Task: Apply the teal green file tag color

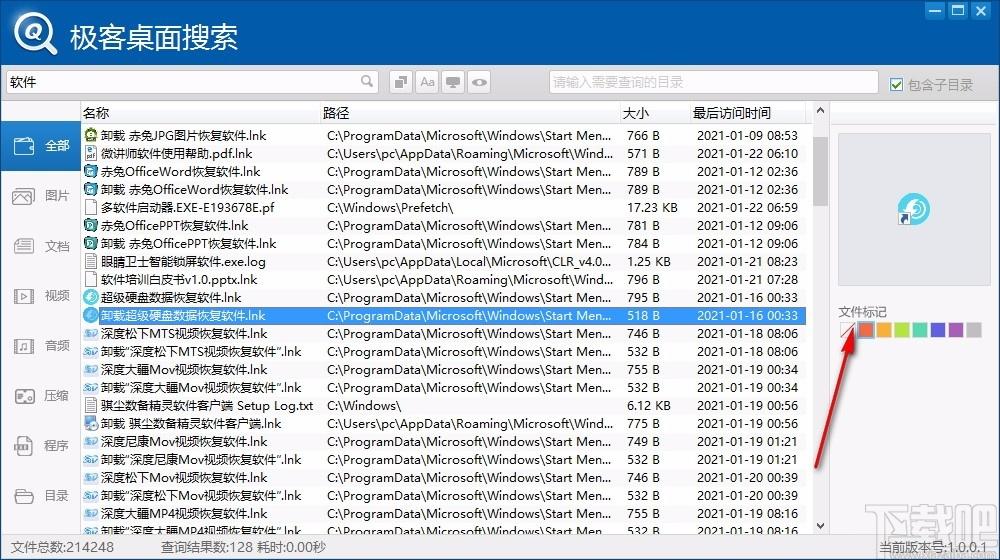Action: [x=920, y=330]
